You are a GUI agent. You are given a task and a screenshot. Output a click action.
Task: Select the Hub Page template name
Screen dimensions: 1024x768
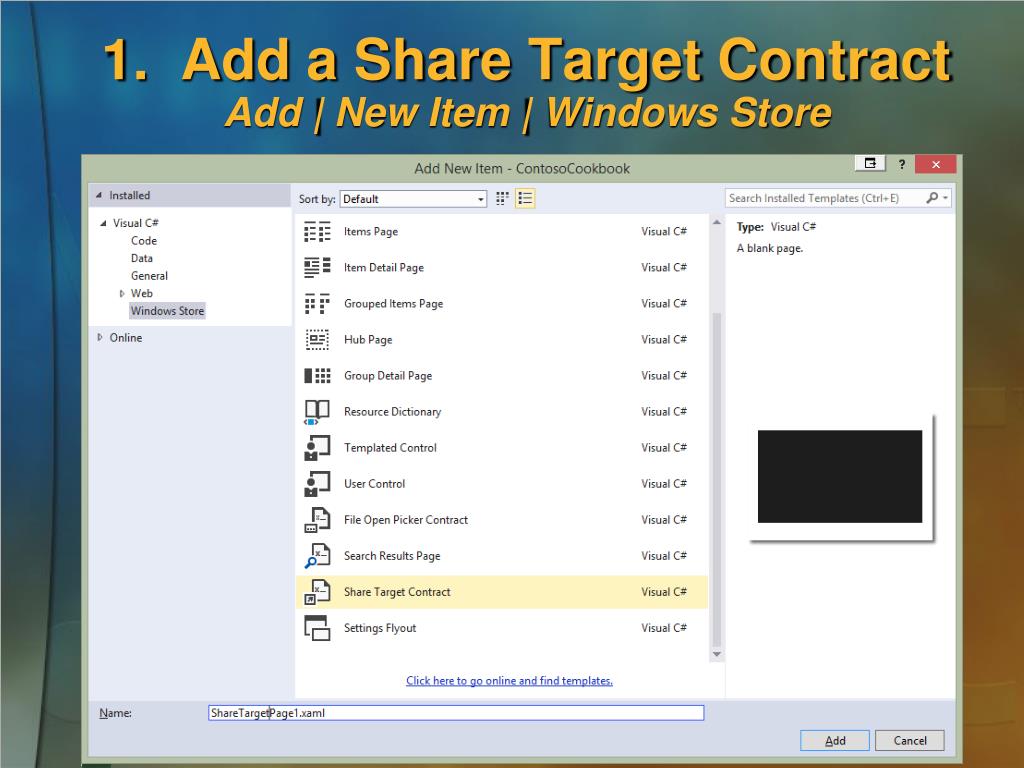coord(368,340)
